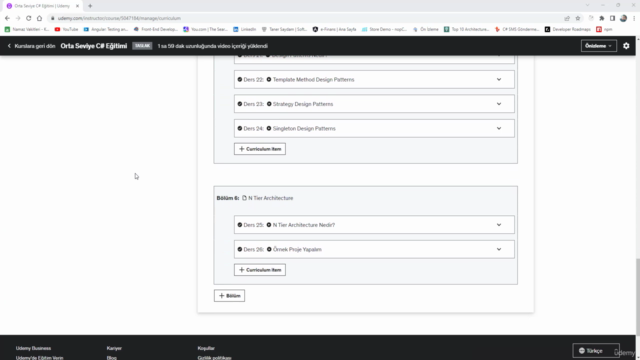Open the browser extensions puzzle icon
Viewport: 640px width, 360px height.
[x=602, y=18]
